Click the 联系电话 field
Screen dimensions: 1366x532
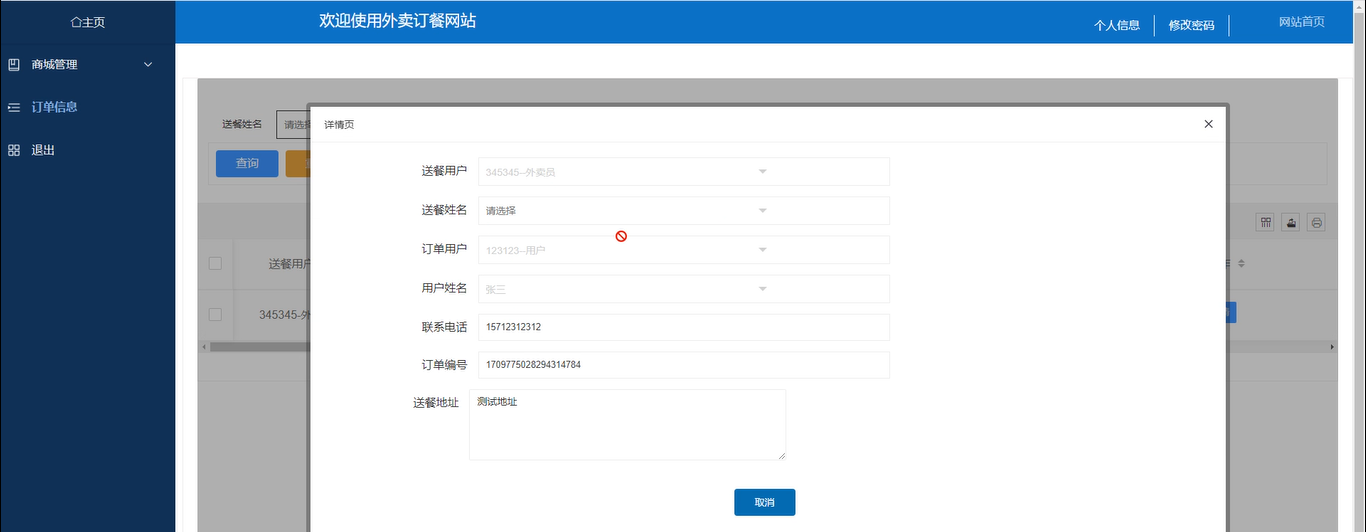(684, 327)
